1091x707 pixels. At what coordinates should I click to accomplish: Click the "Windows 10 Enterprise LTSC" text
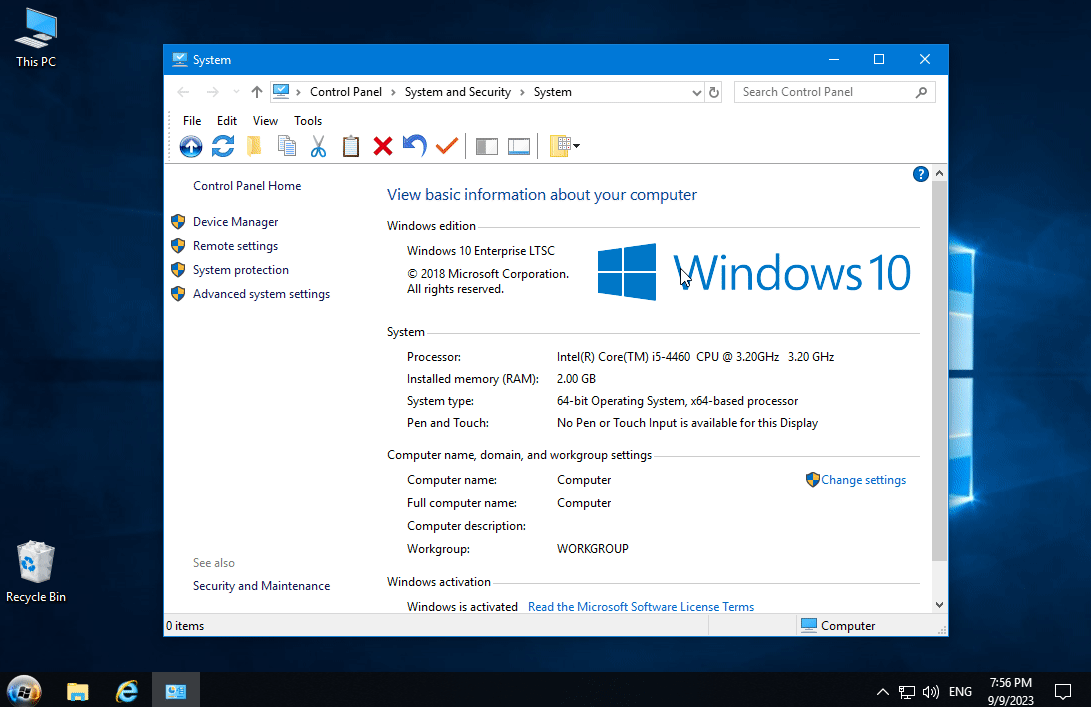(x=481, y=251)
